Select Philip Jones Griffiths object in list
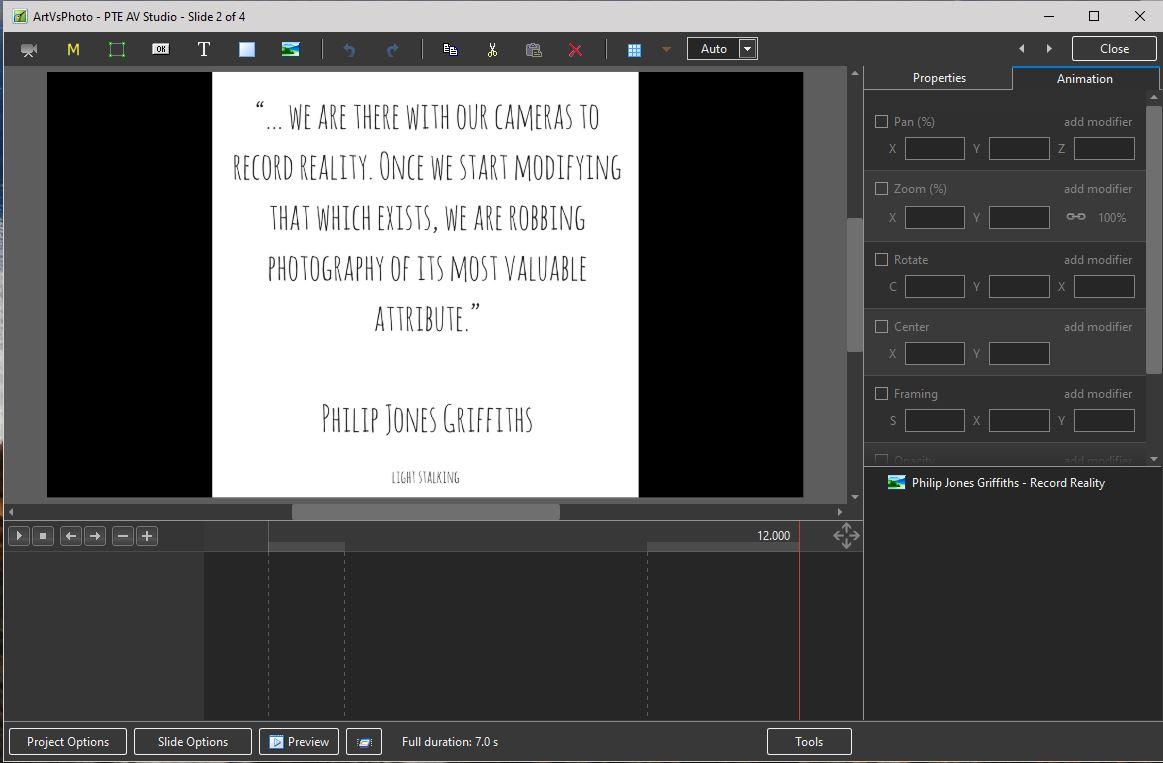This screenshot has height=763, width=1163. pos(1007,482)
